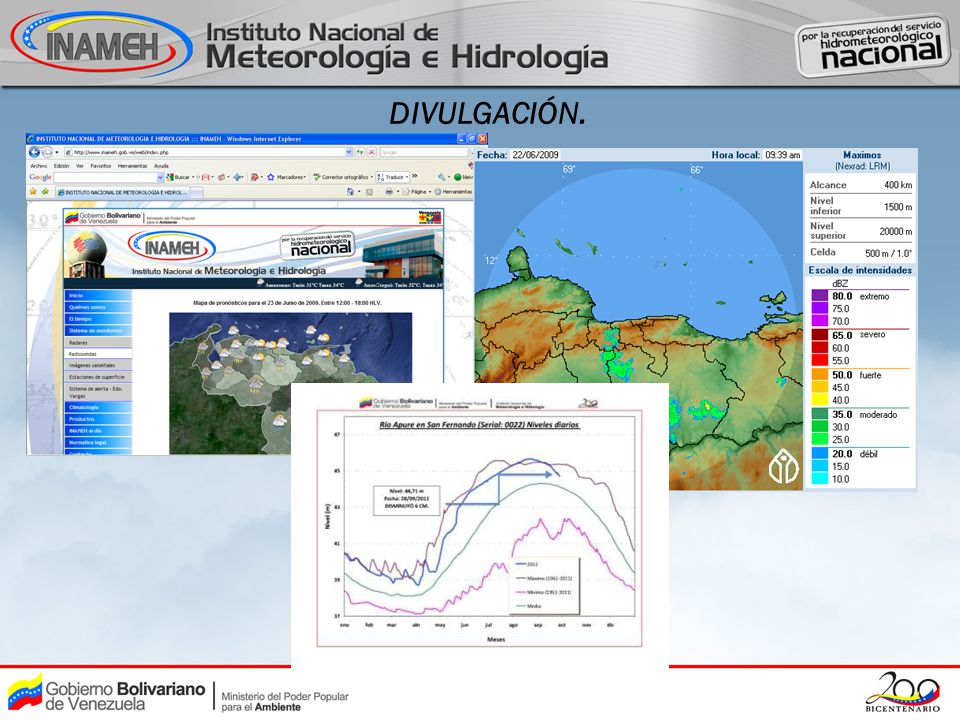
Task: Open the Herramientas menu in the menu bar
Action: pos(132,166)
